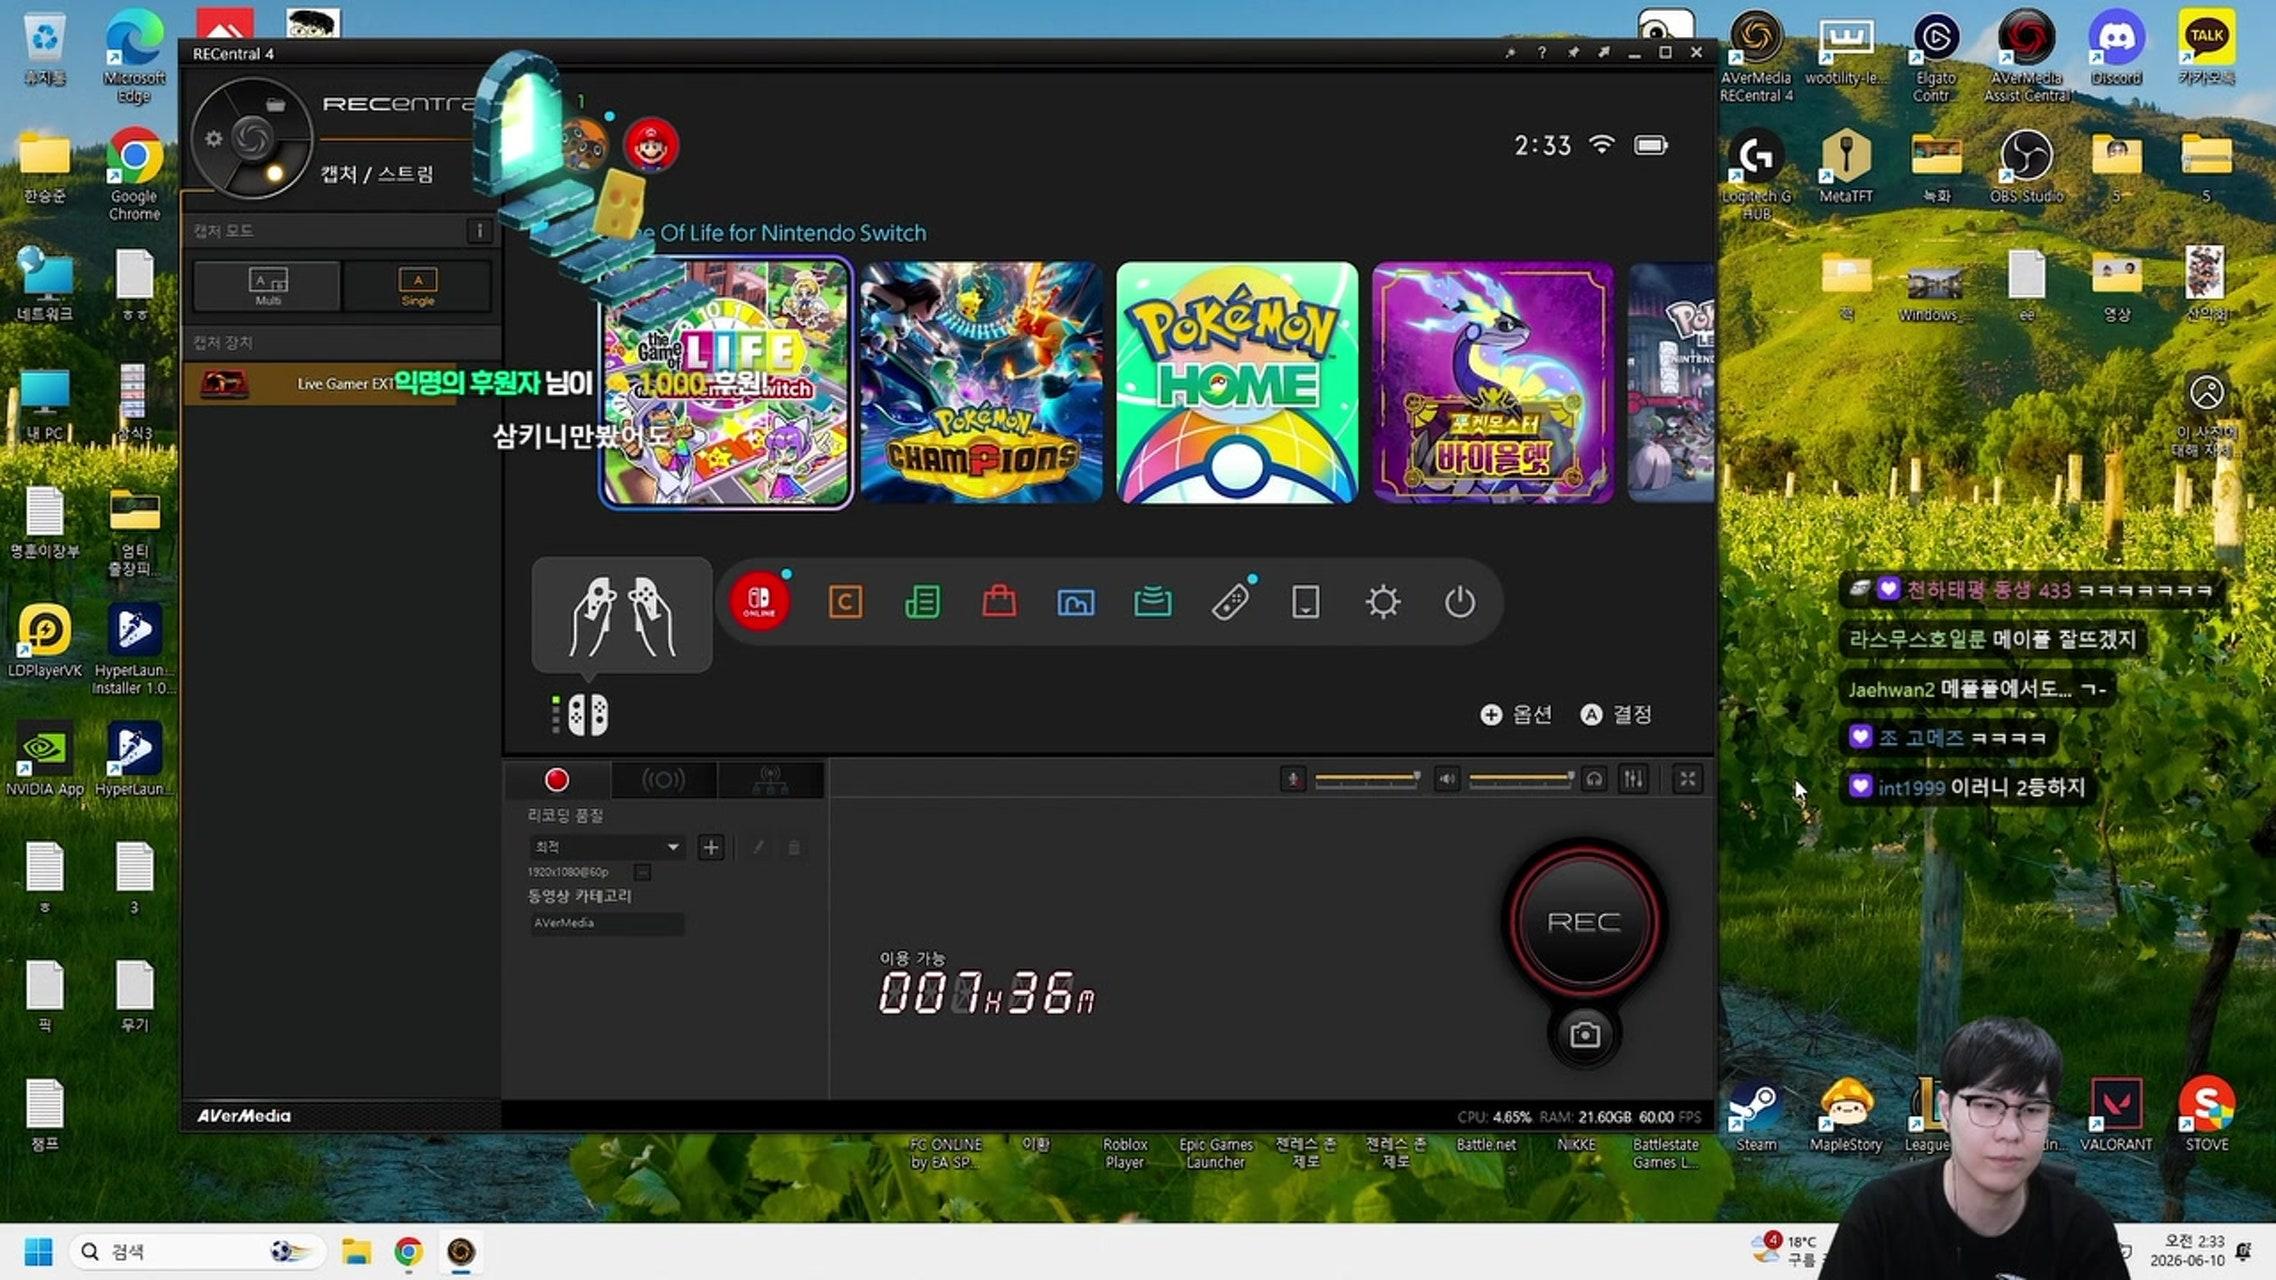Select the Pokémon Champions game tile
Viewport: 2276px width, 1280px height.
point(982,383)
